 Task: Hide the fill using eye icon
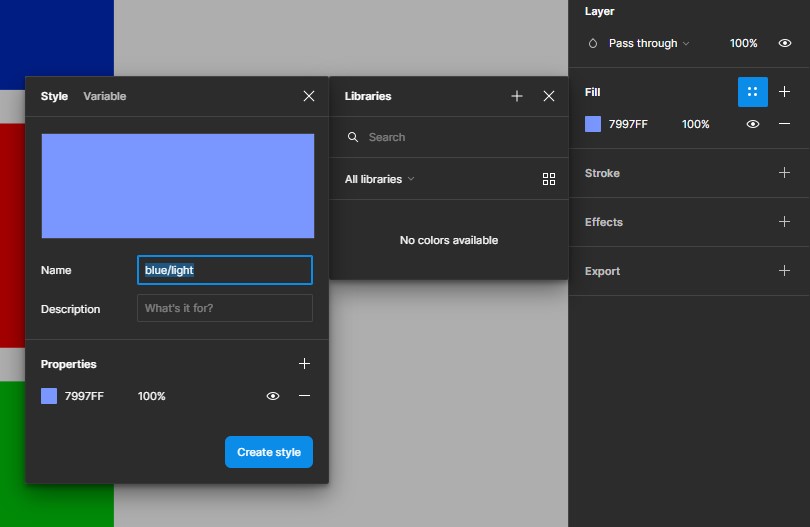coord(753,124)
